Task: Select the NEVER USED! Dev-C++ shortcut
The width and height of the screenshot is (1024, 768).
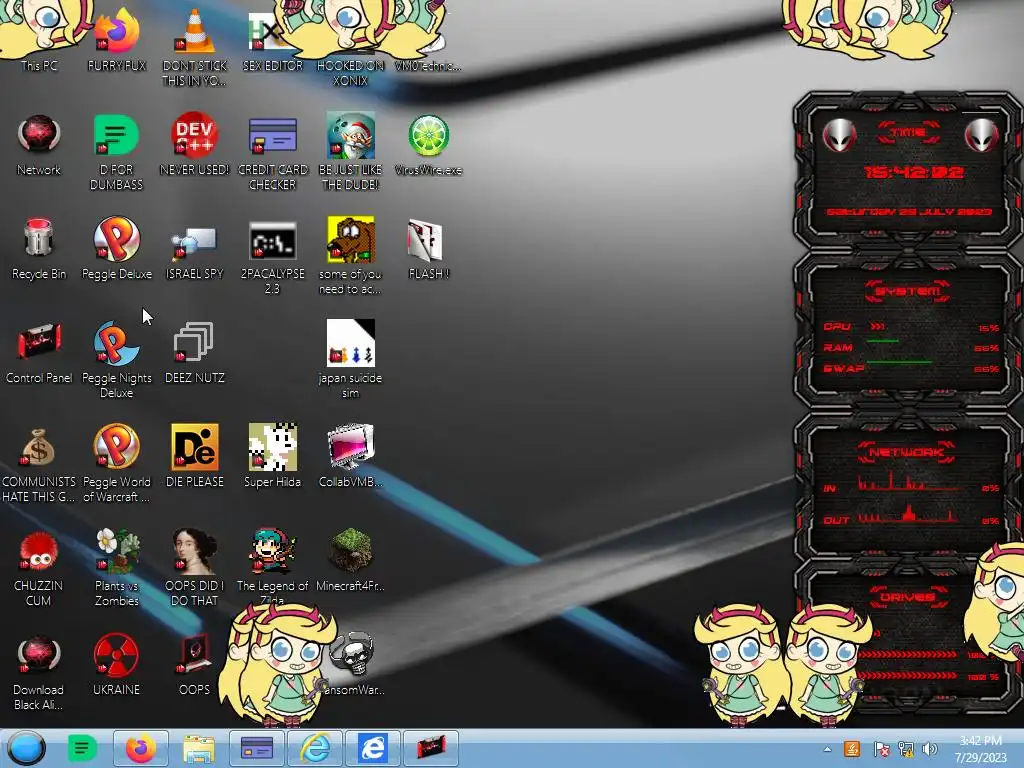Action: point(195,145)
